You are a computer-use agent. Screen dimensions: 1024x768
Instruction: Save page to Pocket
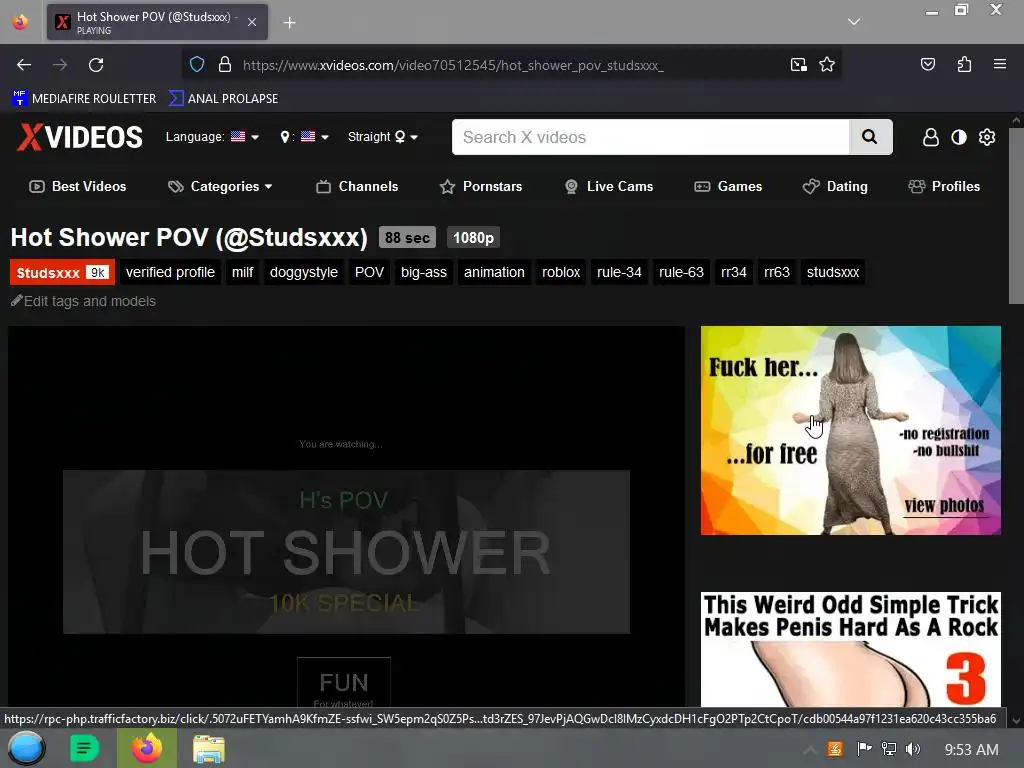point(927,64)
